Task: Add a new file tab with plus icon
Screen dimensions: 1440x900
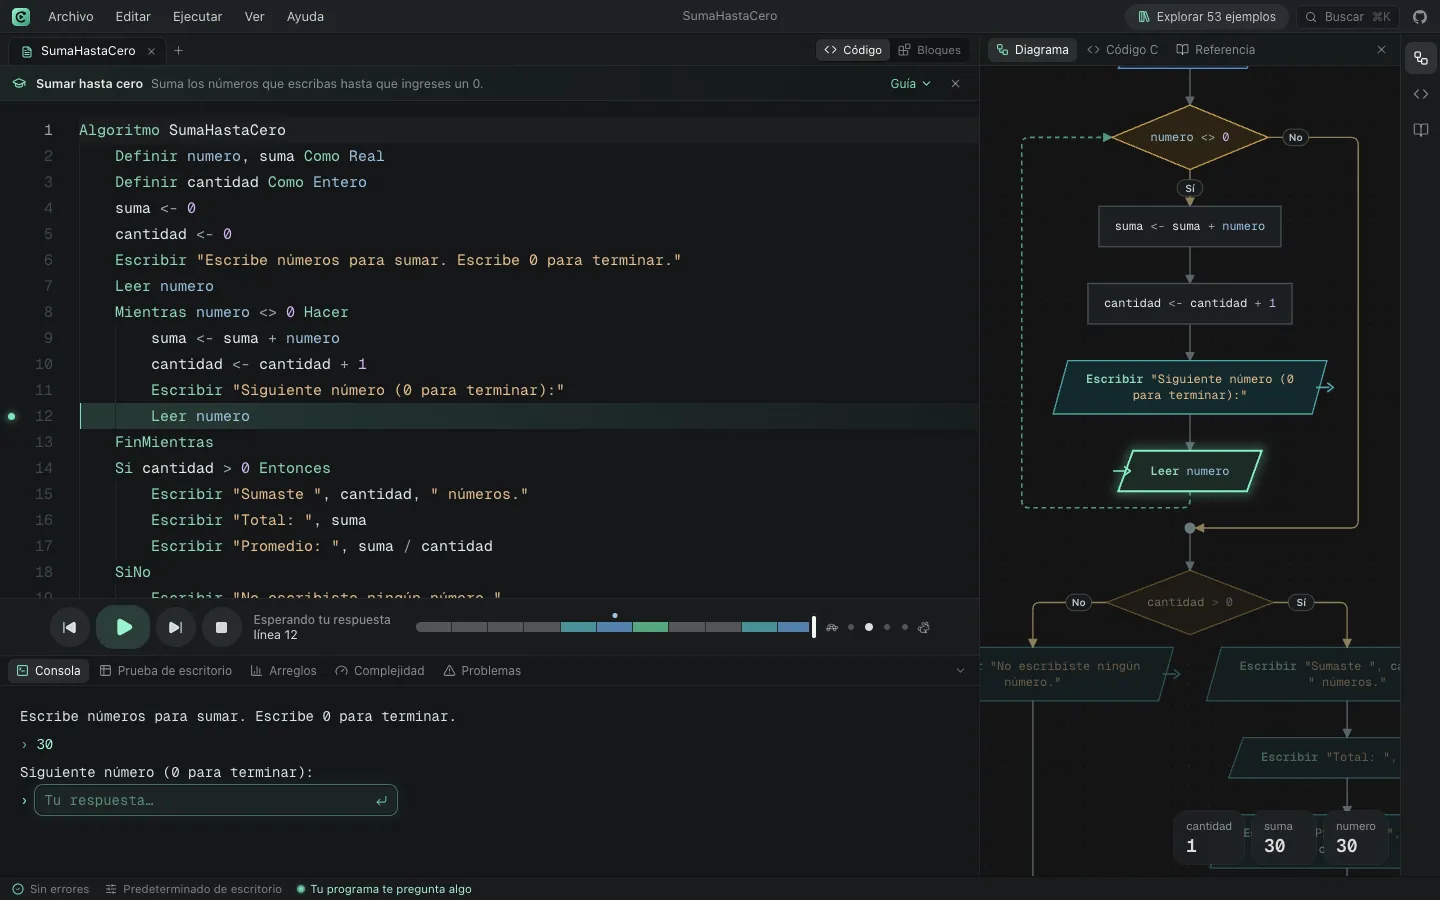Action: (178, 51)
